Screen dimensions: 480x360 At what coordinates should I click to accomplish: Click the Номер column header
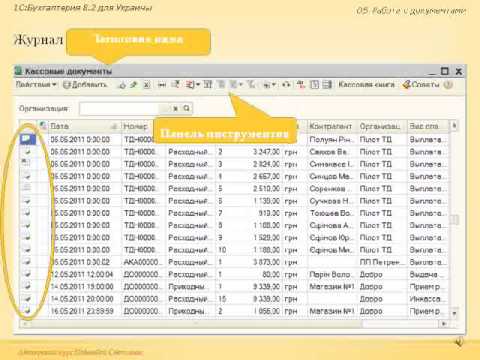pos(137,126)
